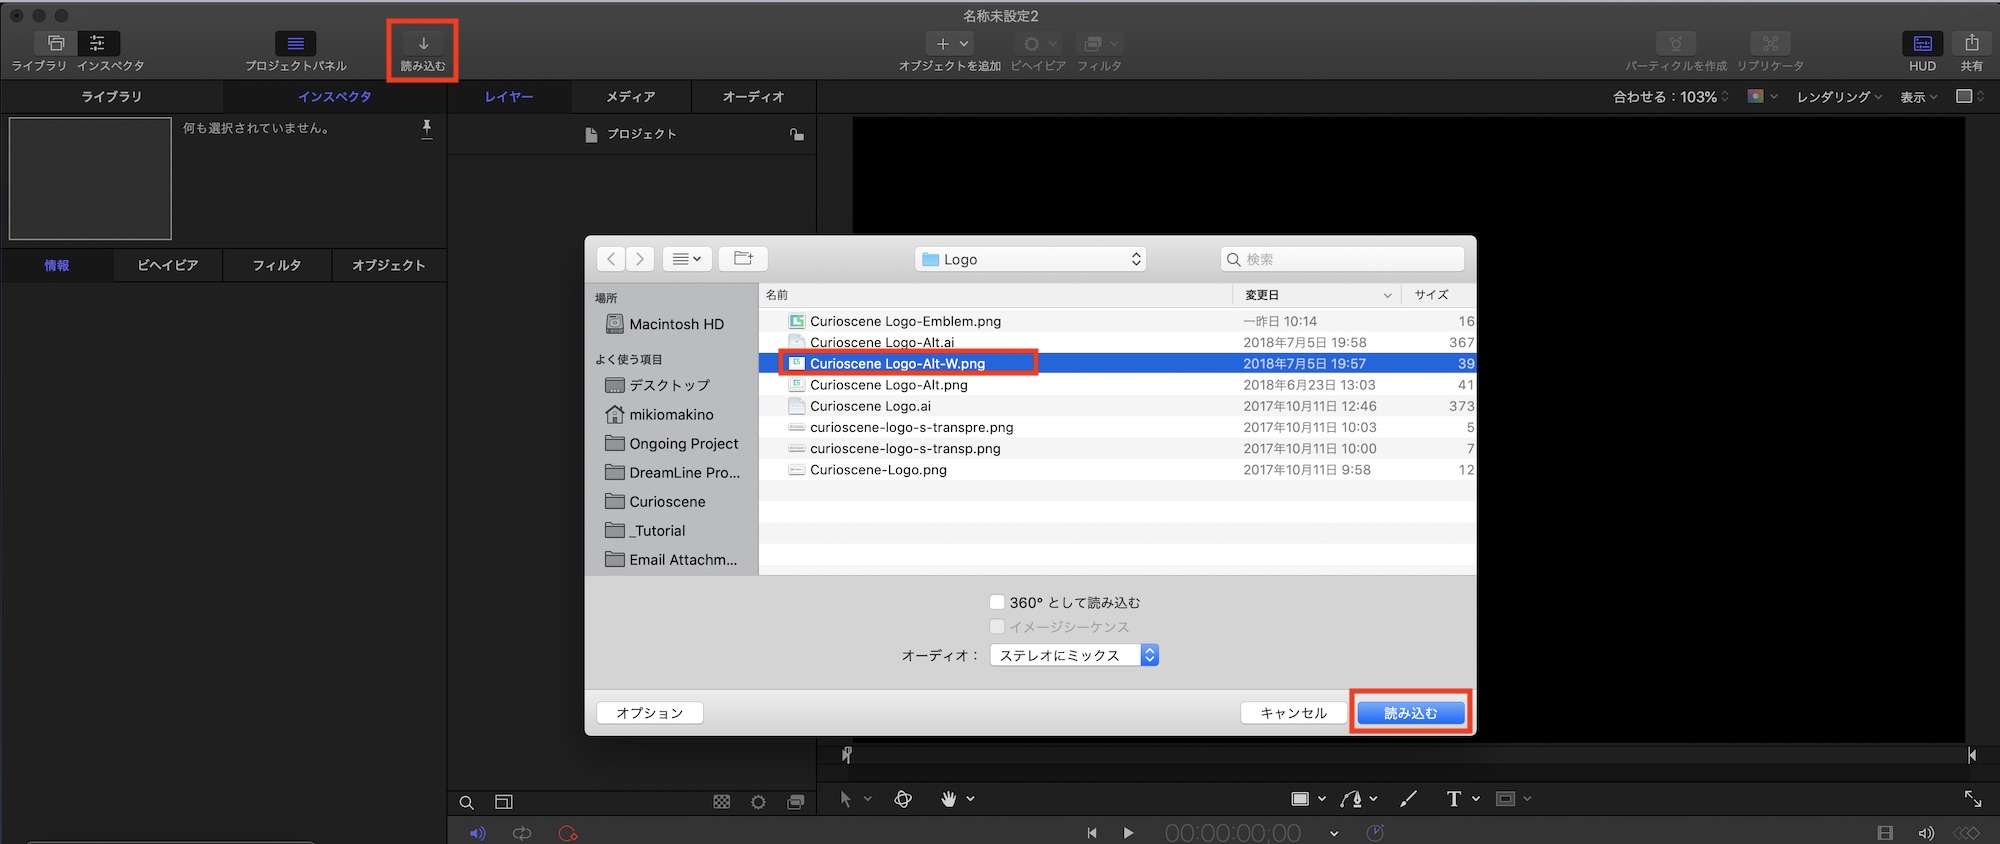Viewport: 2000px width, 844px height.
Task: Select the Text tool in canvas toolbar
Action: click(1453, 799)
